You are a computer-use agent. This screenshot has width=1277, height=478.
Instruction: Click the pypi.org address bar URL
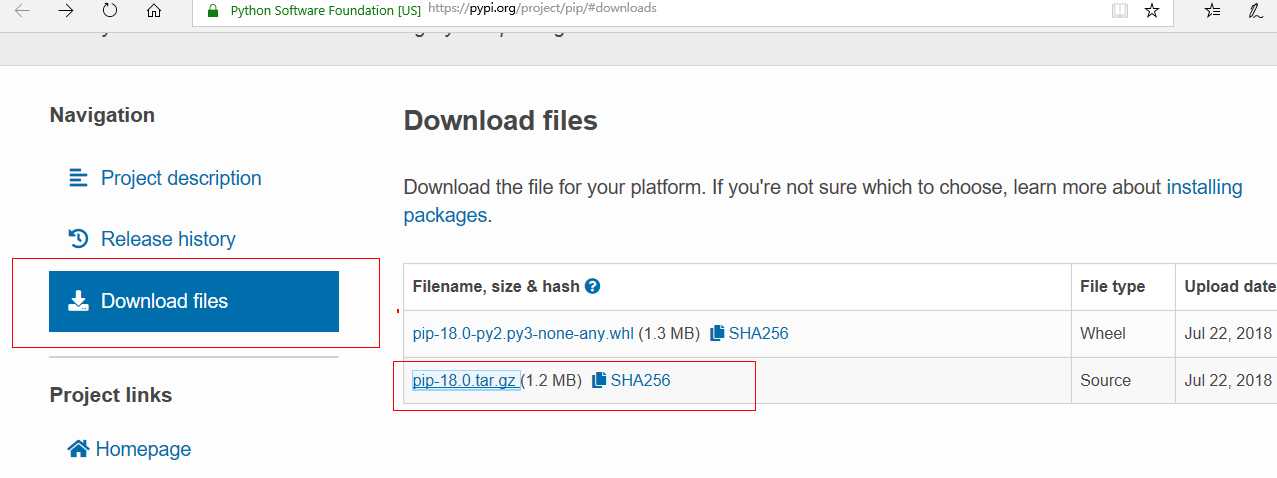pos(542,9)
